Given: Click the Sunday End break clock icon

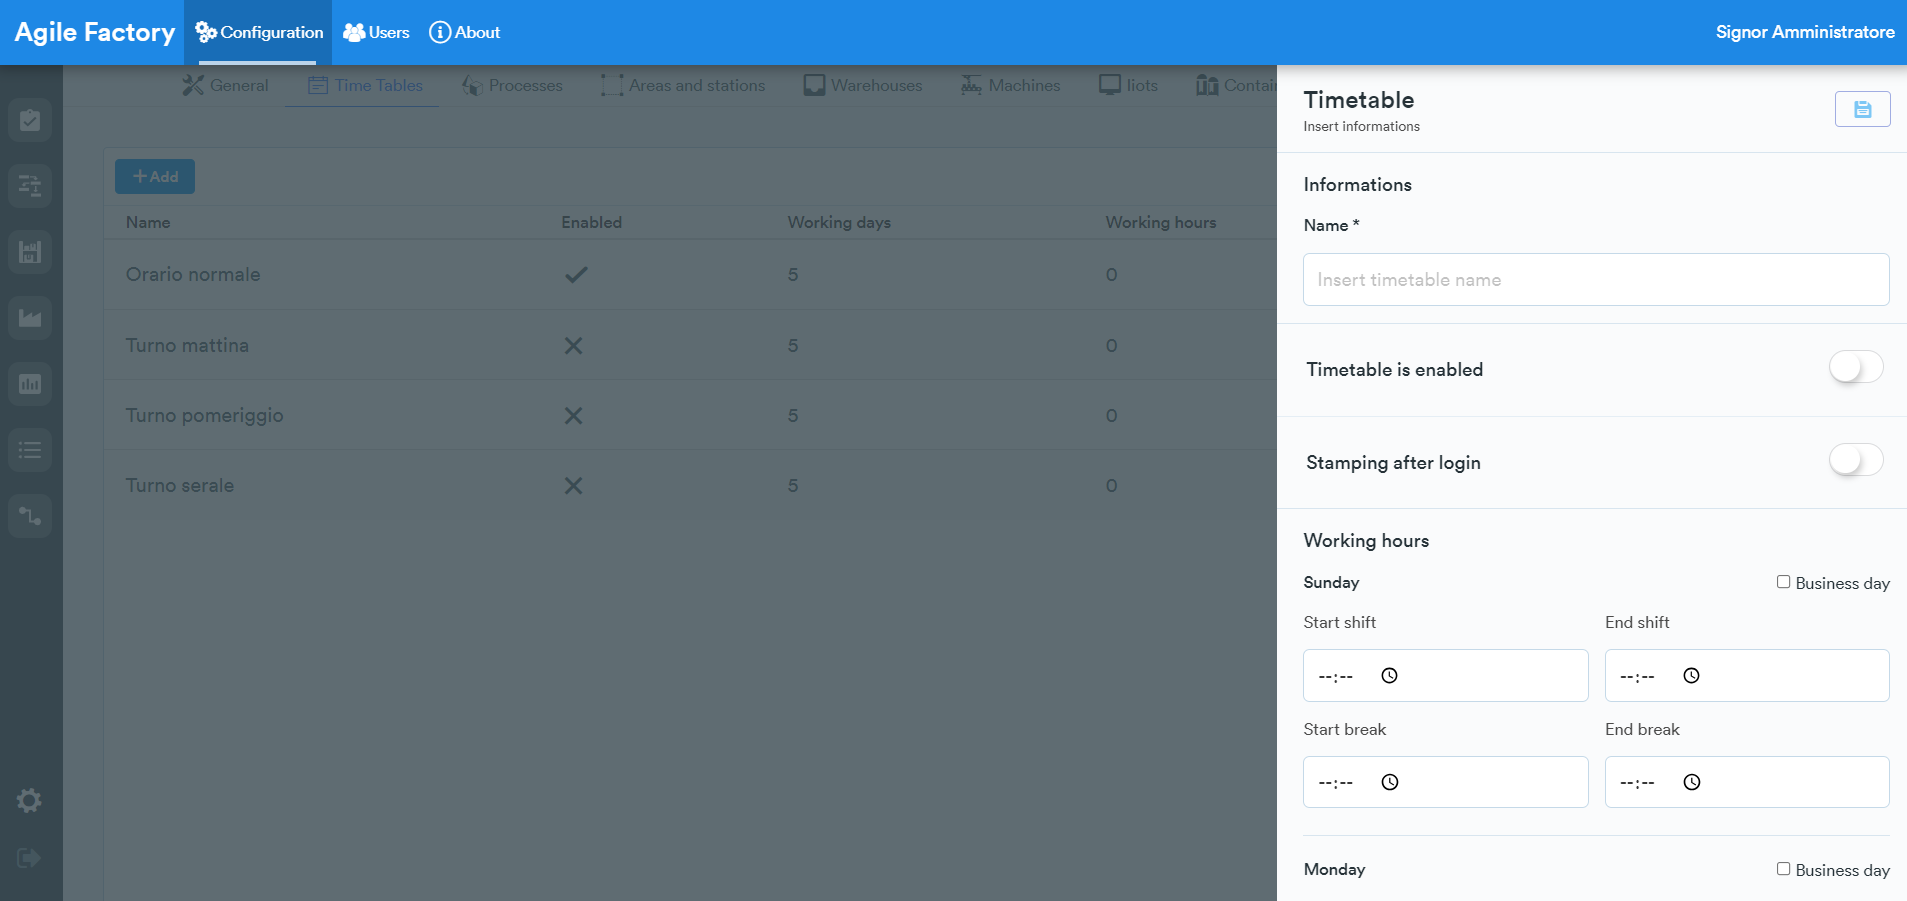Looking at the screenshot, I should coord(1691,782).
